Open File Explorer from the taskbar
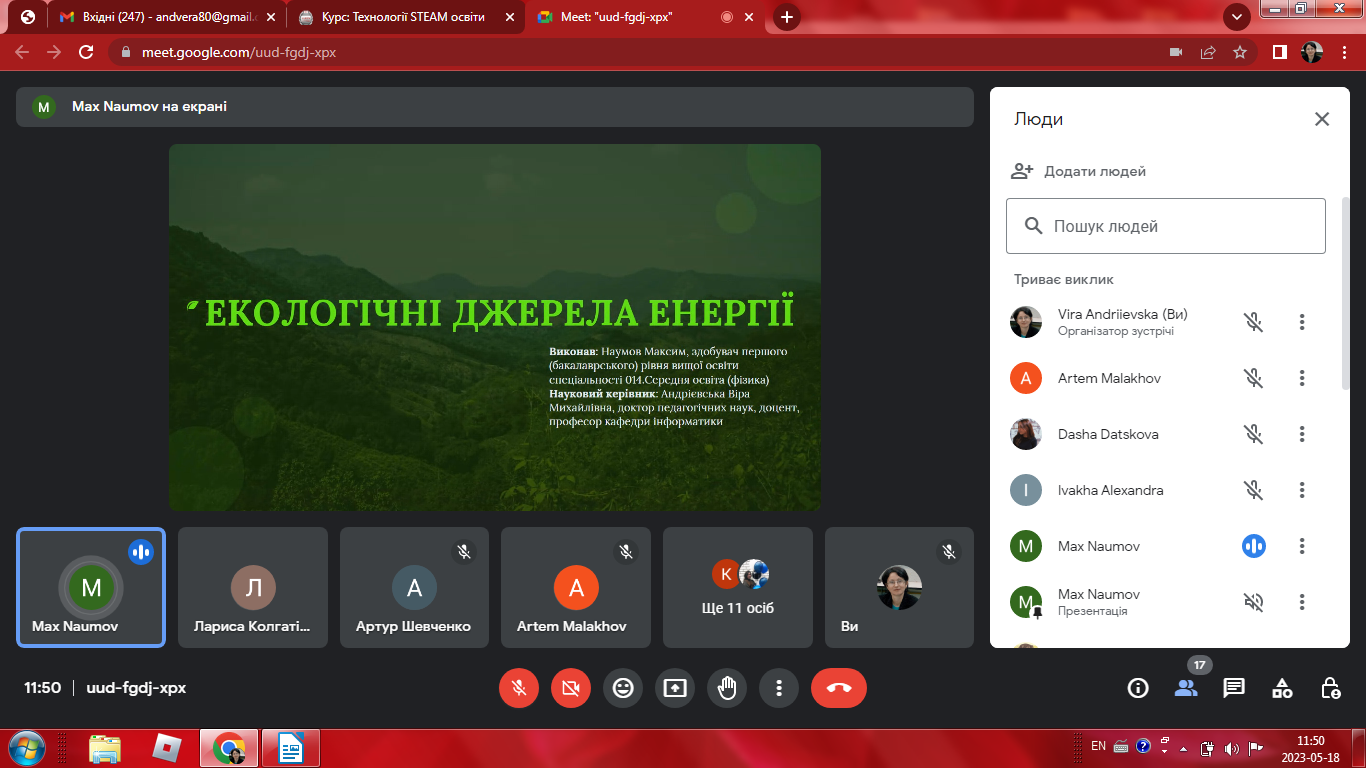This screenshot has height=768, width=1366. [x=105, y=748]
